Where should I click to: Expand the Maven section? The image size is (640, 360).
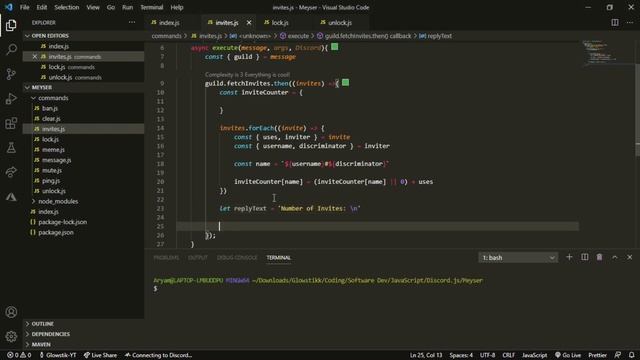[x=83, y=344]
